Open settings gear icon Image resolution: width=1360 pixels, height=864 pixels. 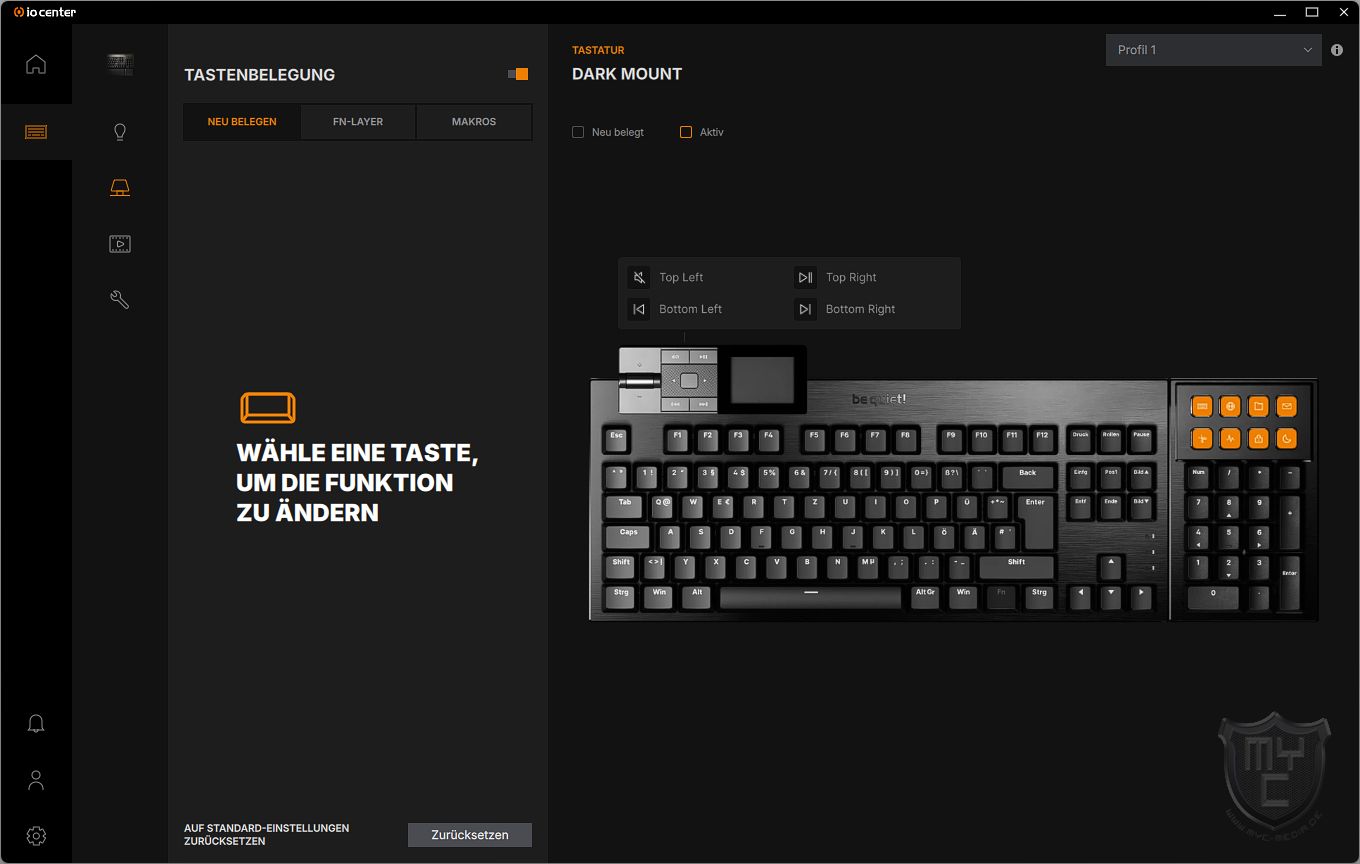click(36, 836)
